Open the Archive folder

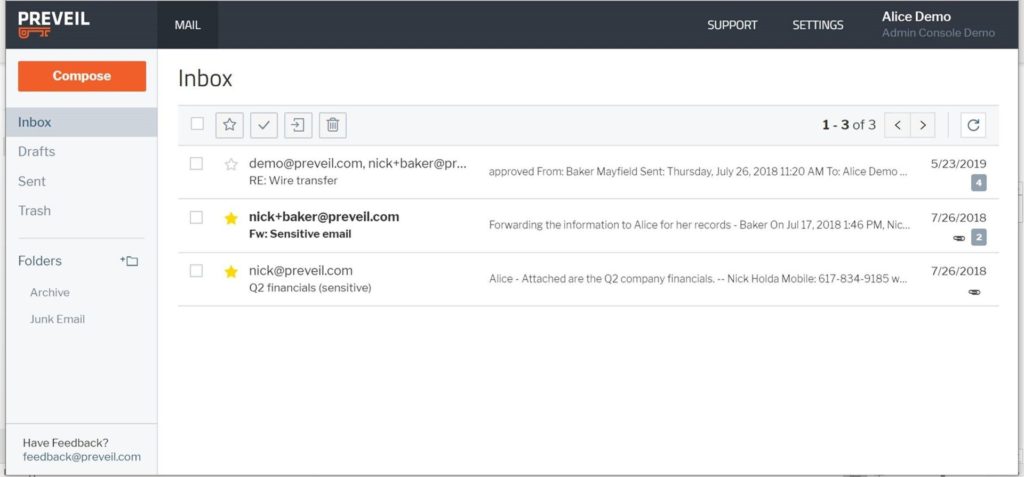[50, 292]
